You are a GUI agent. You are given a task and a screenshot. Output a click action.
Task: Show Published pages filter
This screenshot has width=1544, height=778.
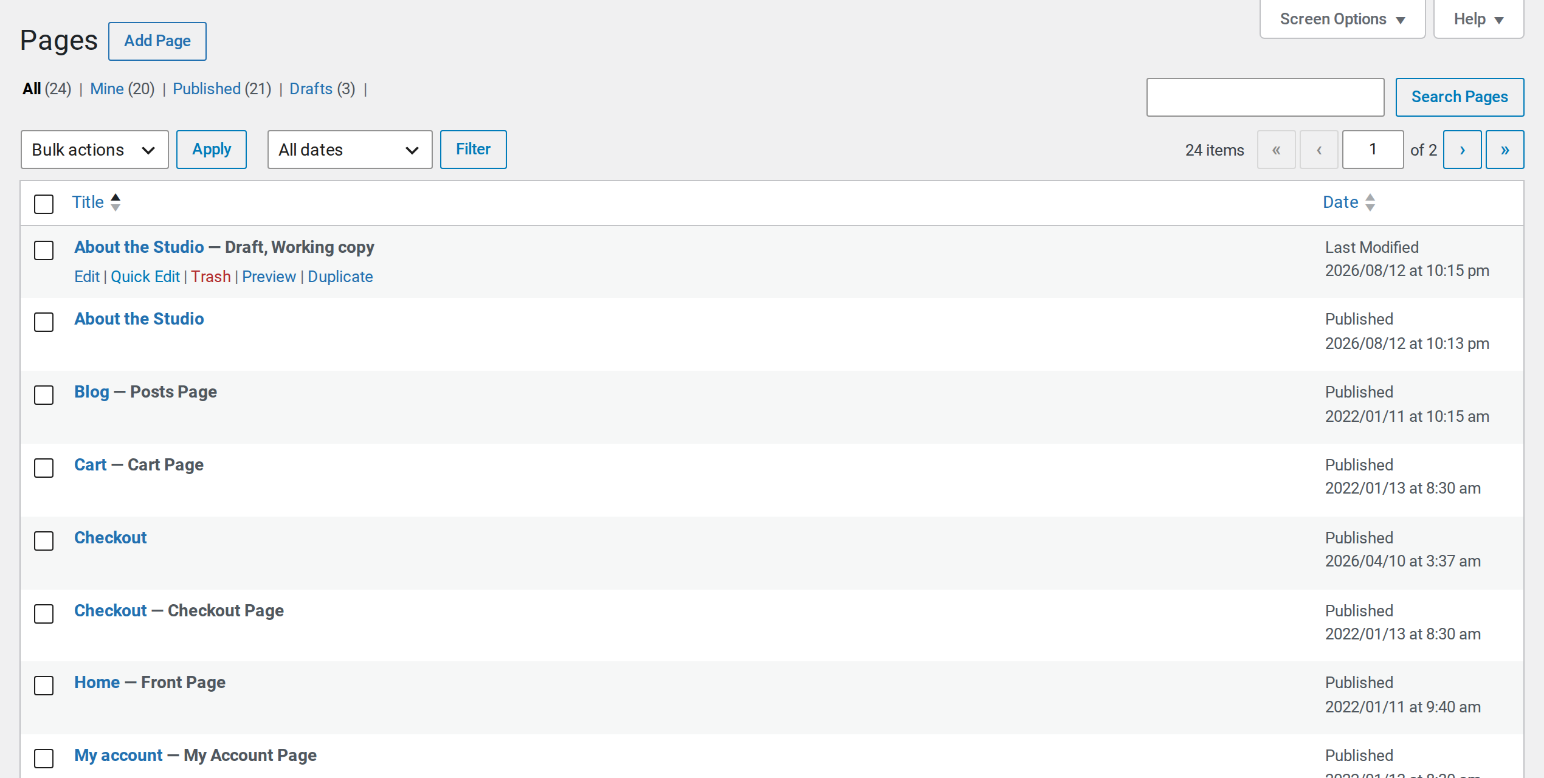coord(206,89)
